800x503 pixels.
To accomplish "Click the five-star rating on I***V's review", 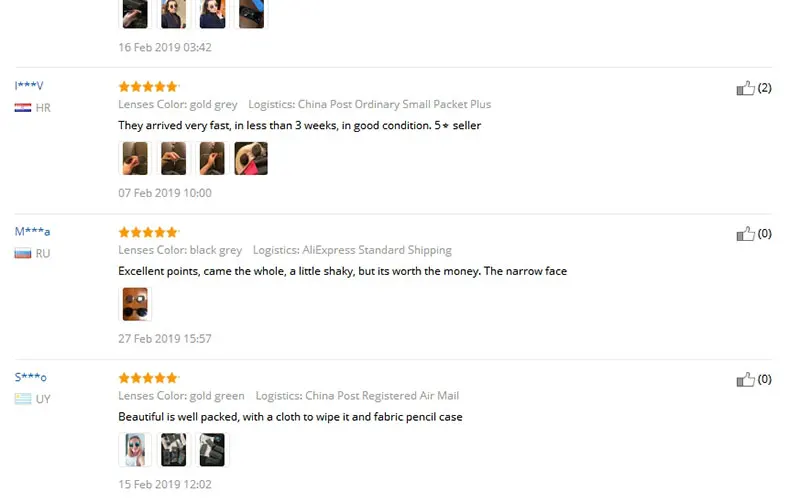I will point(148,87).
